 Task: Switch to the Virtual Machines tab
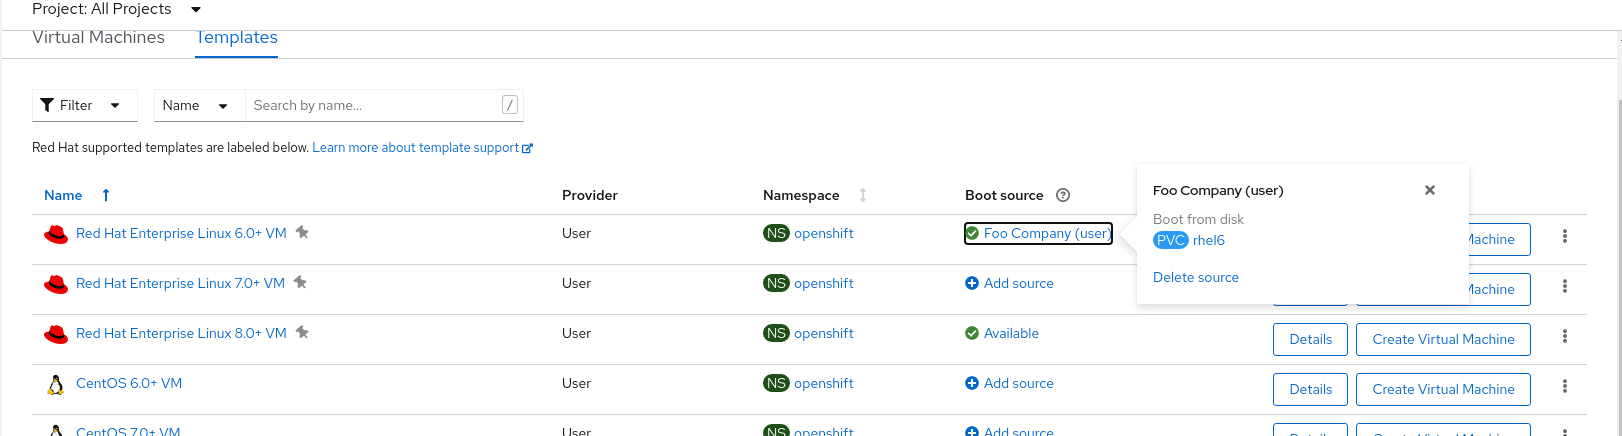98,37
